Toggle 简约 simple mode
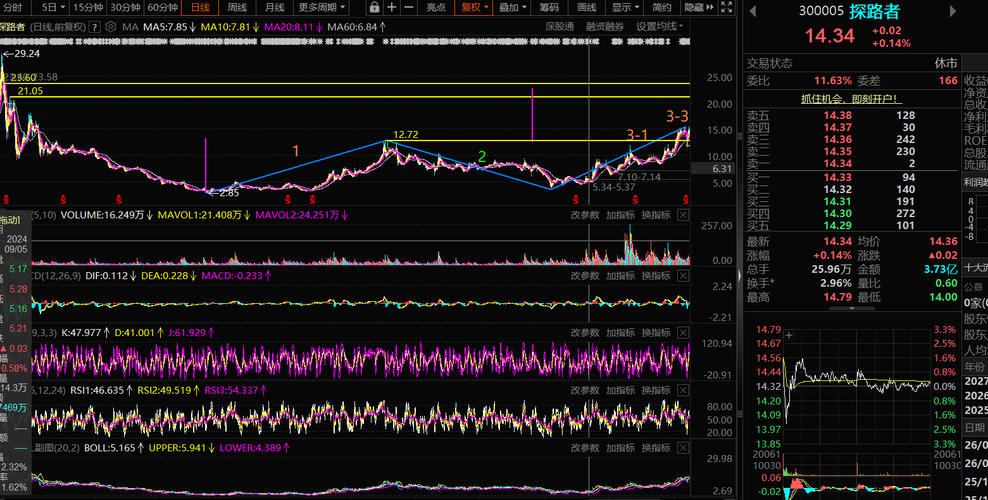988x500 pixels. pyautogui.click(x=662, y=8)
